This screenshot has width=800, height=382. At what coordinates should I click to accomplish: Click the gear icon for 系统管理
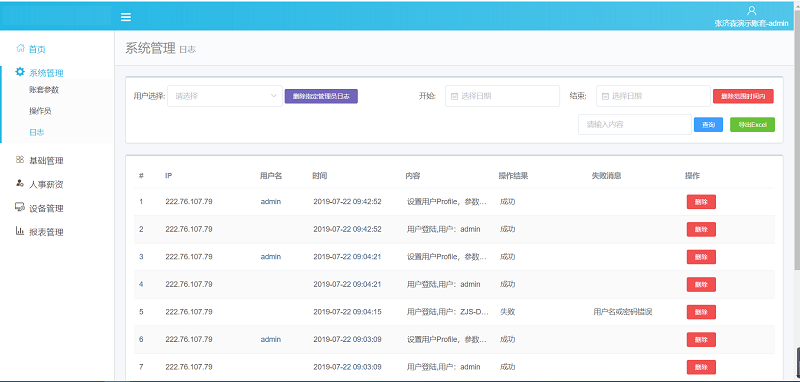20,72
